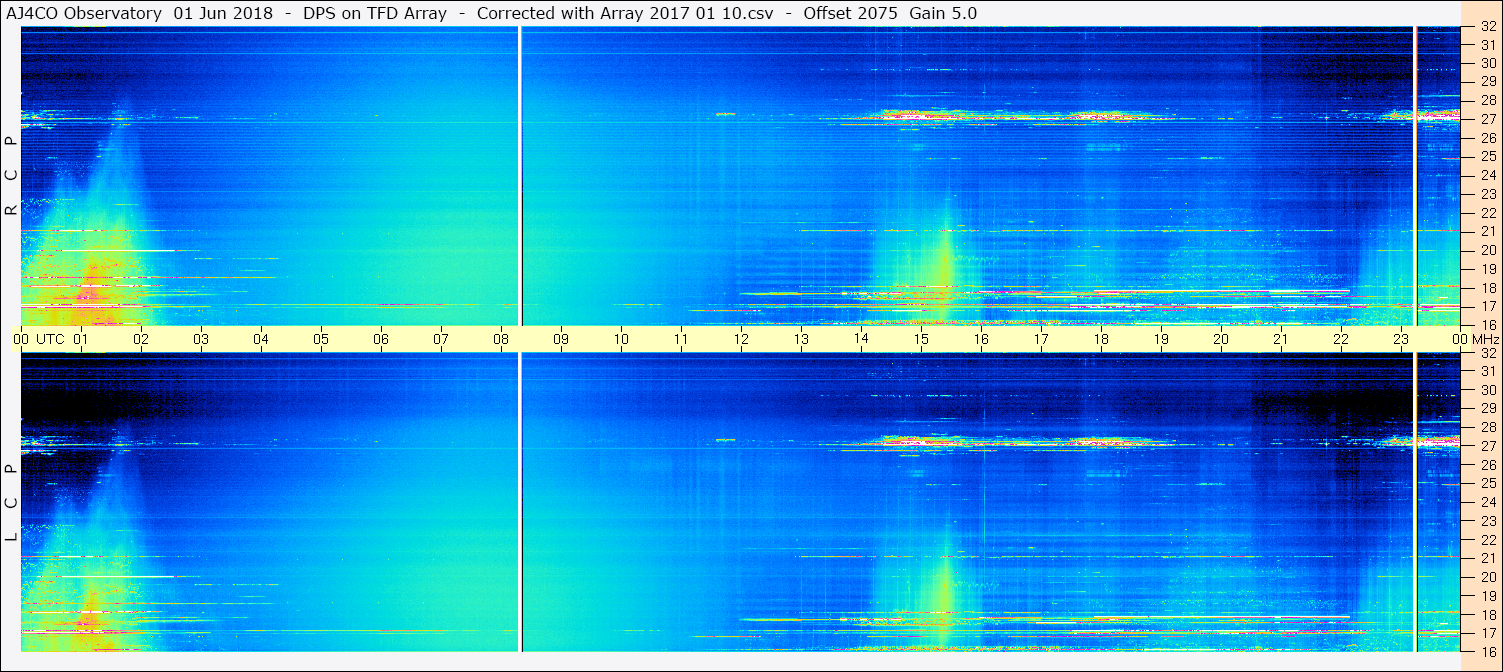
Task: Click the 30 MHz label beside the RCP panel
Action: pyautogui.click(x=1488, y=62)
